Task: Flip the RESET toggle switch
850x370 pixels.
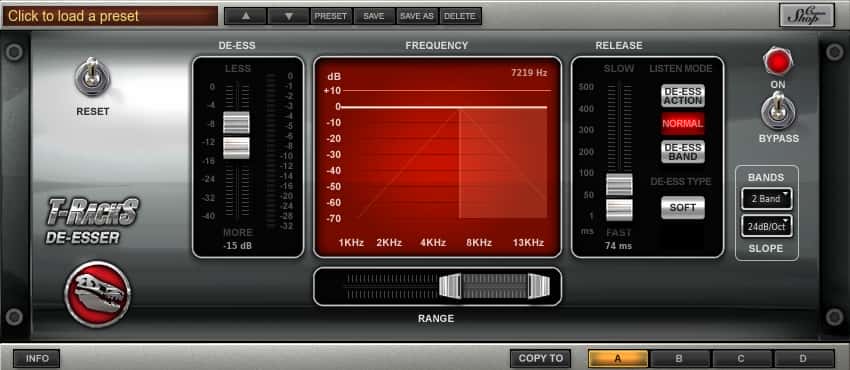Action: pos(93,77)
